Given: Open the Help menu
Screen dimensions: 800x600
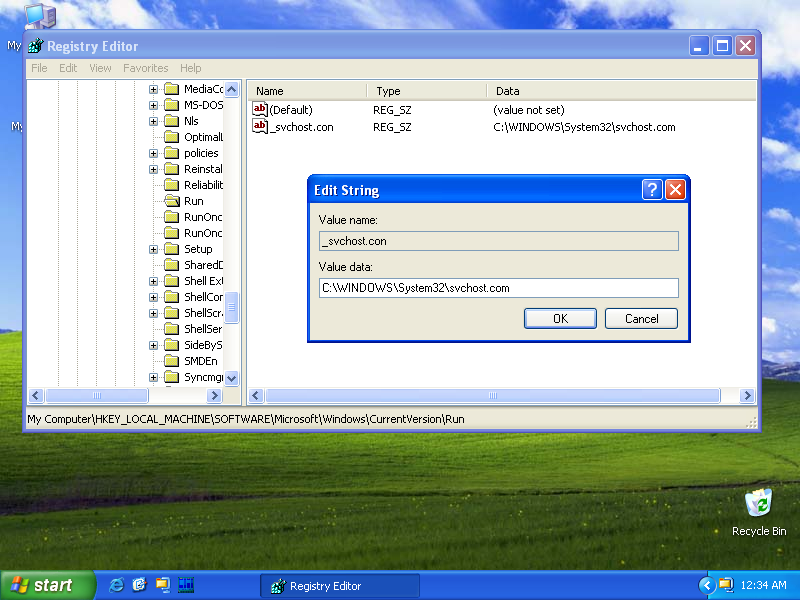Looking at the screenshot, I should pos(190,68).
